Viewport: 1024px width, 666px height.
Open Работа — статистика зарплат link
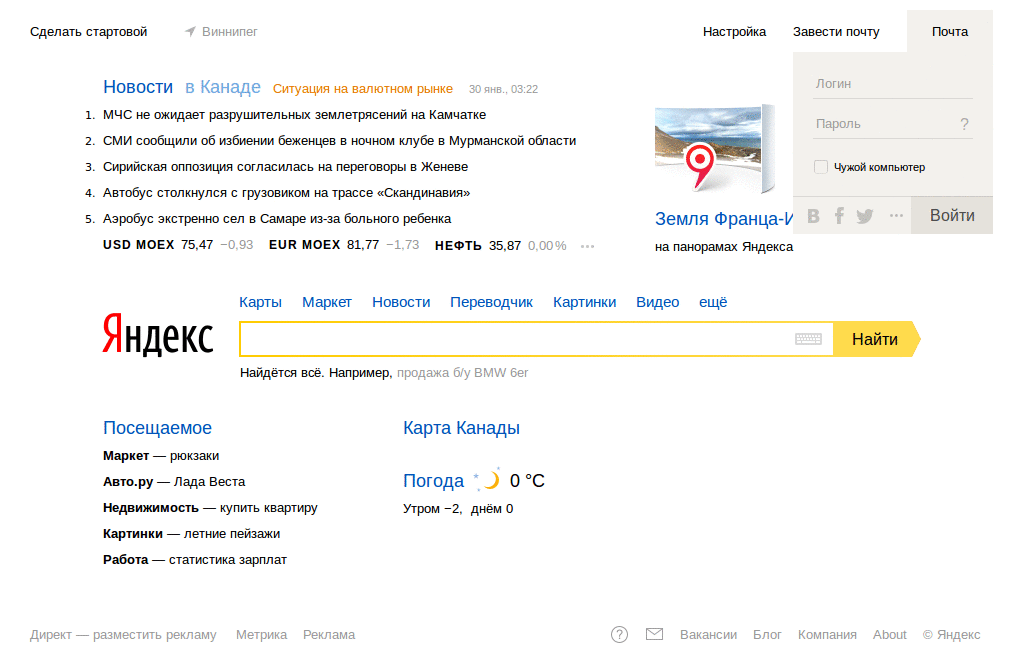coord(195,560)
